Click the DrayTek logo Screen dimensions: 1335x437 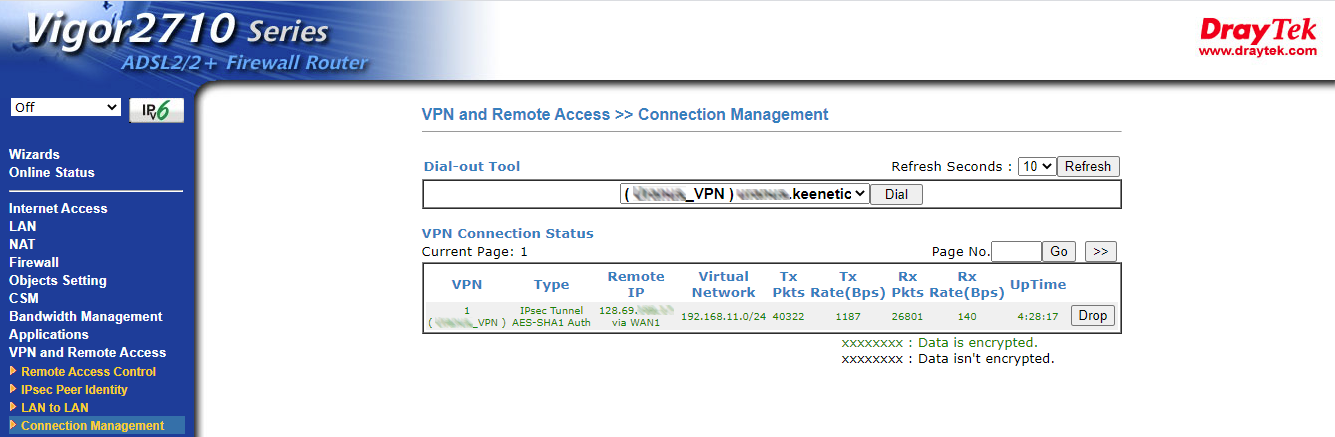coord(1258,30)
